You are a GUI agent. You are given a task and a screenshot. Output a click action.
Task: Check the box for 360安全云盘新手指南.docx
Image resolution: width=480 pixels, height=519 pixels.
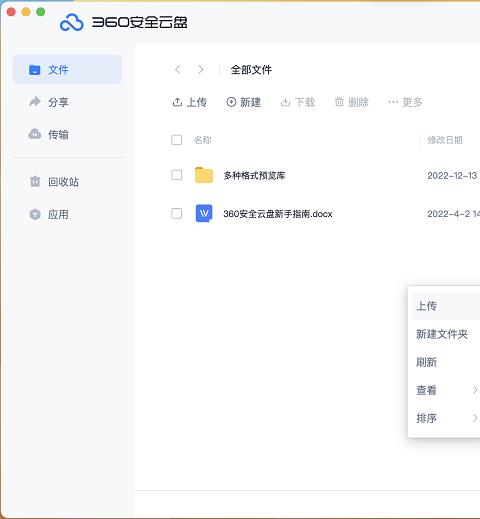coord(177,213)
